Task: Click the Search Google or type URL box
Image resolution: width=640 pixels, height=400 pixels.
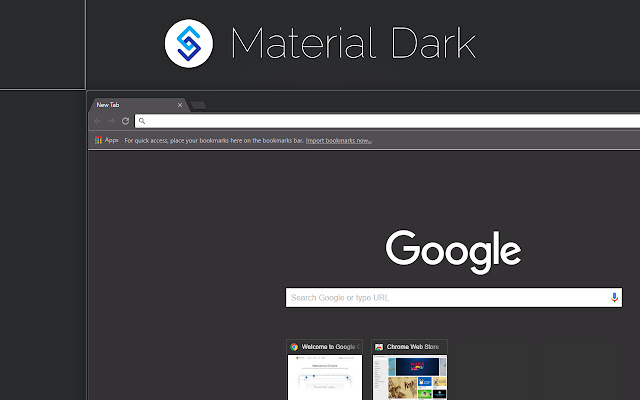Action: click(454, 298)
